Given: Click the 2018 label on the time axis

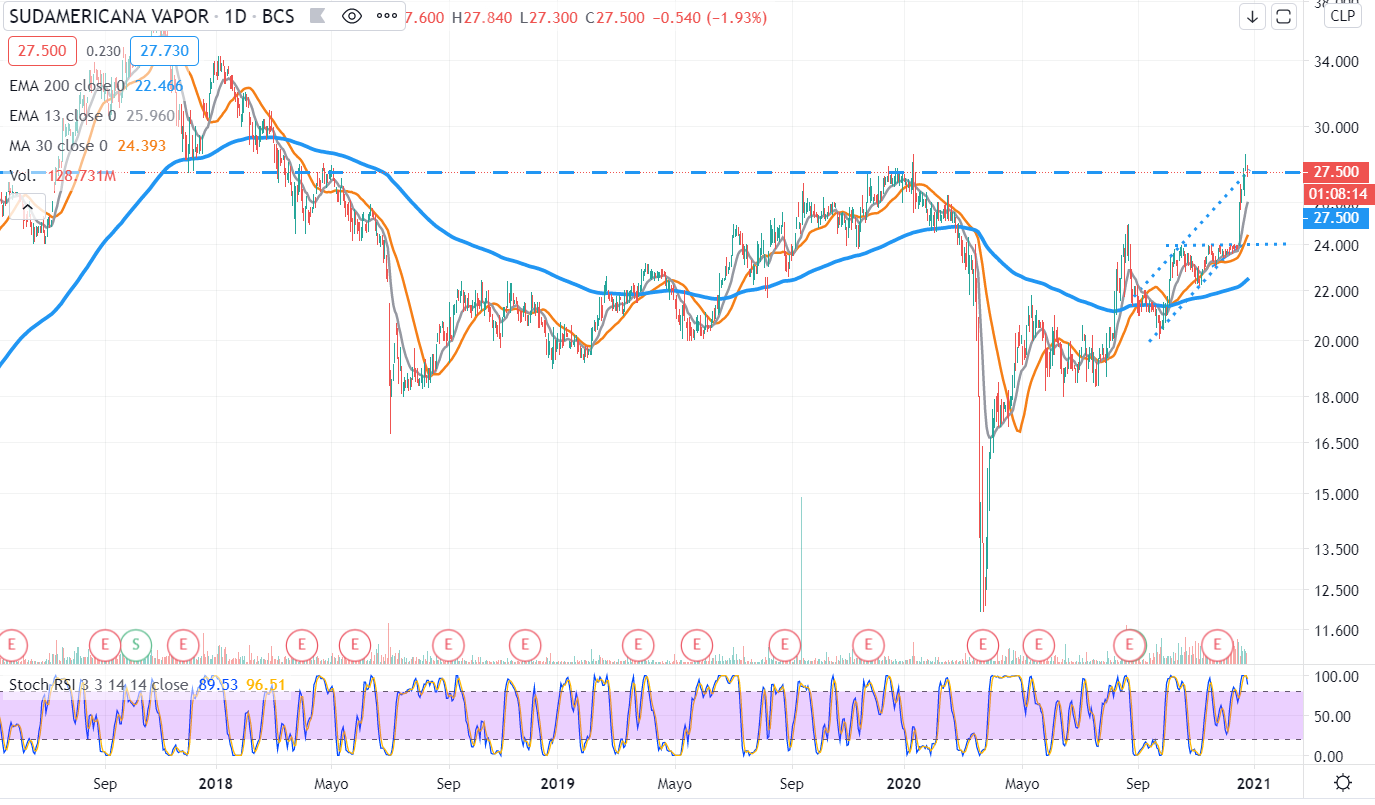Looking at the screenshot, I should [x=216, y=783].
